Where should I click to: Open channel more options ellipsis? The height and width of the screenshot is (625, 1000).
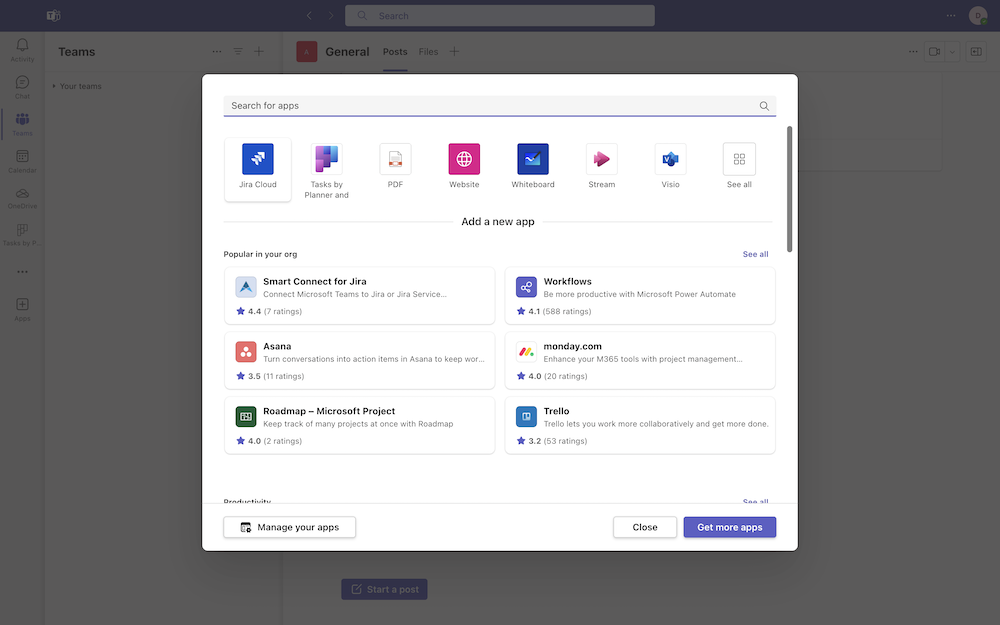pyautogui.click(x=913, y=52)
